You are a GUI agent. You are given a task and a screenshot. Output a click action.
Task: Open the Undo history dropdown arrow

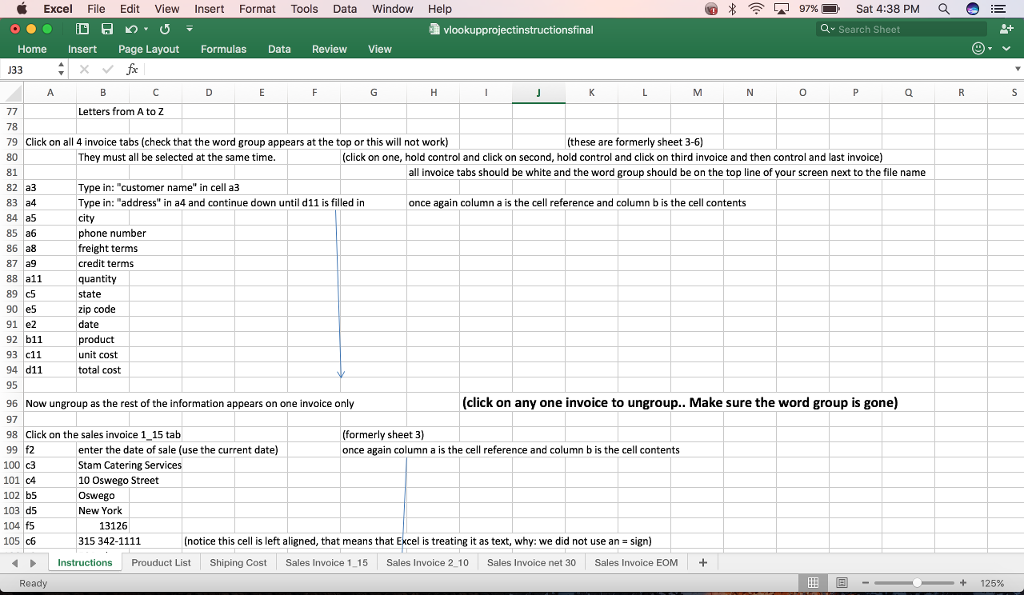[x=146, y=30]
